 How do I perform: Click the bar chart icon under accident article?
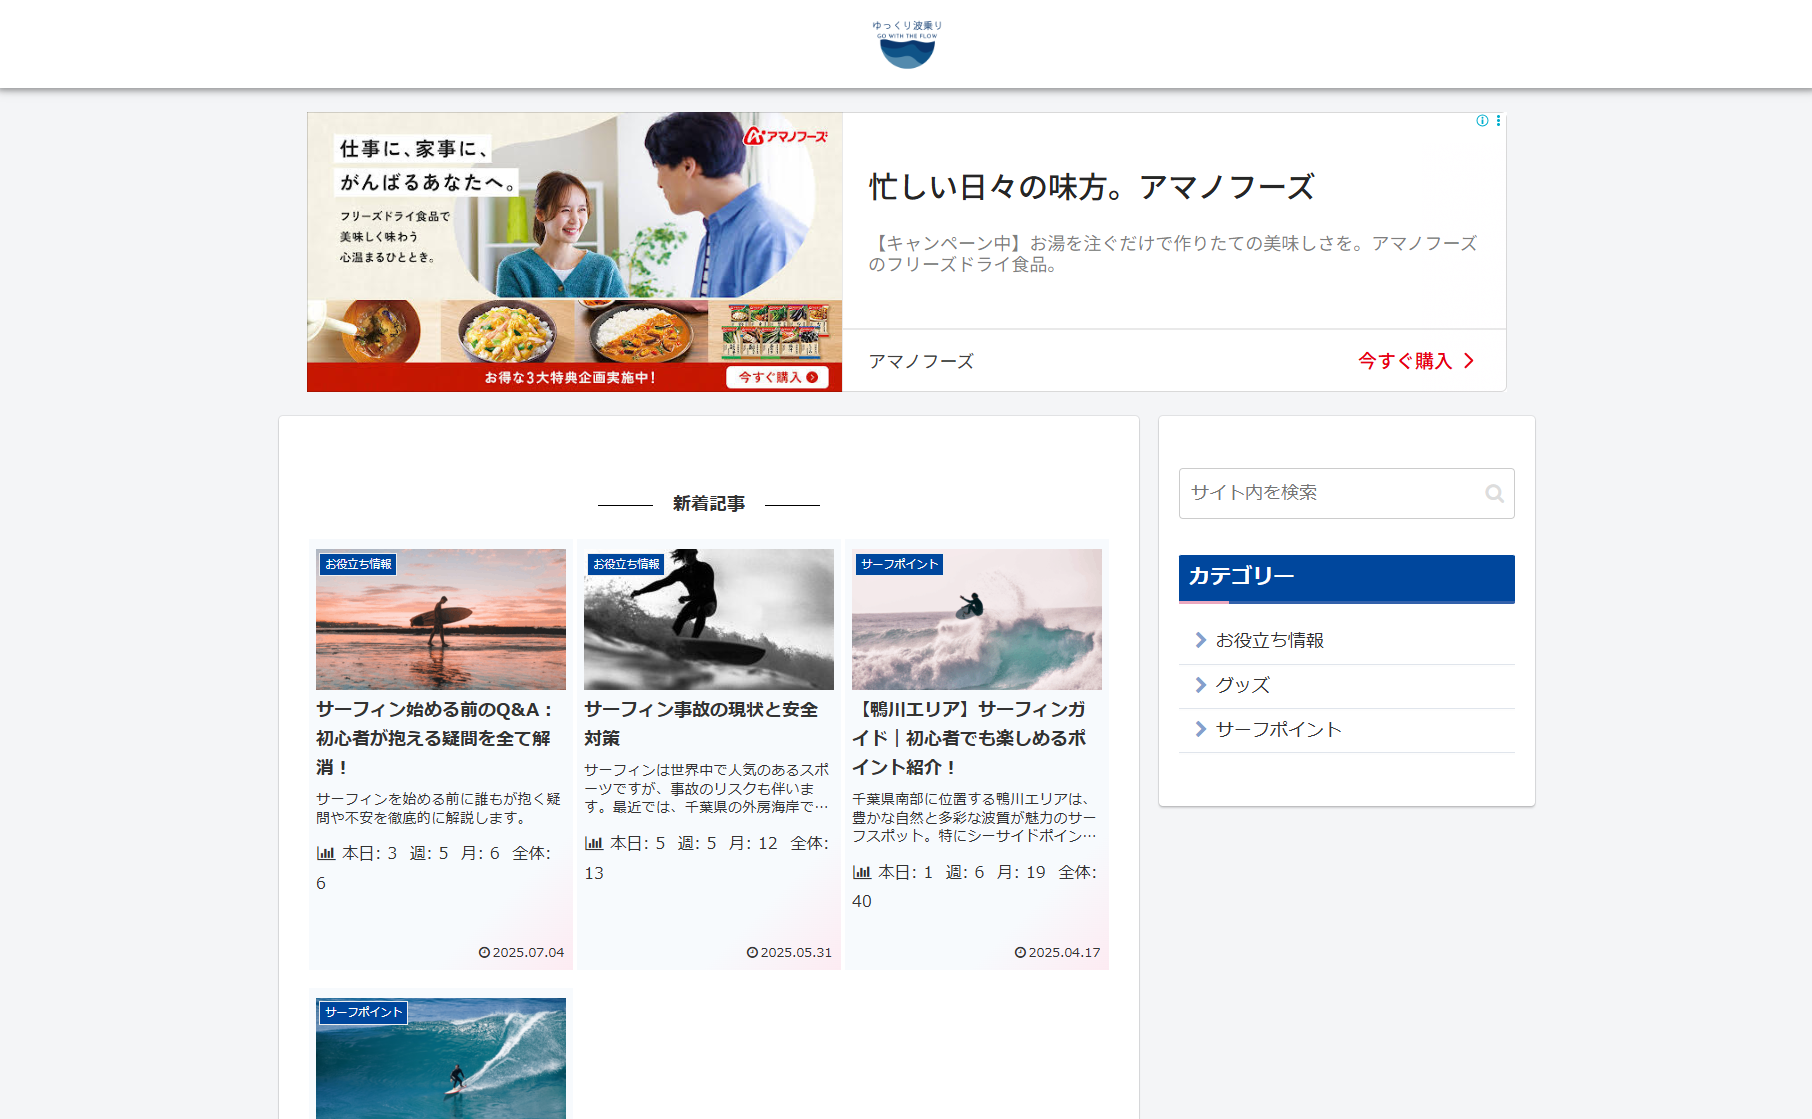[x=594, y=843]
